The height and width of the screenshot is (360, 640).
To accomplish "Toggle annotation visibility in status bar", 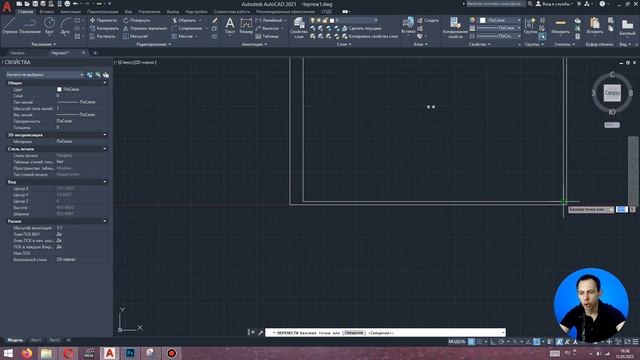I will [x=559, y=342].
